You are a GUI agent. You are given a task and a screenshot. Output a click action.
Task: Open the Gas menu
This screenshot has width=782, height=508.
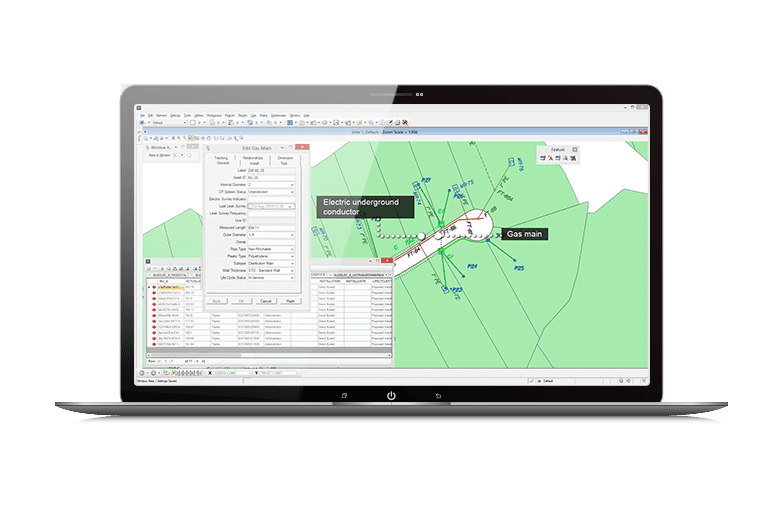(253, 115)
